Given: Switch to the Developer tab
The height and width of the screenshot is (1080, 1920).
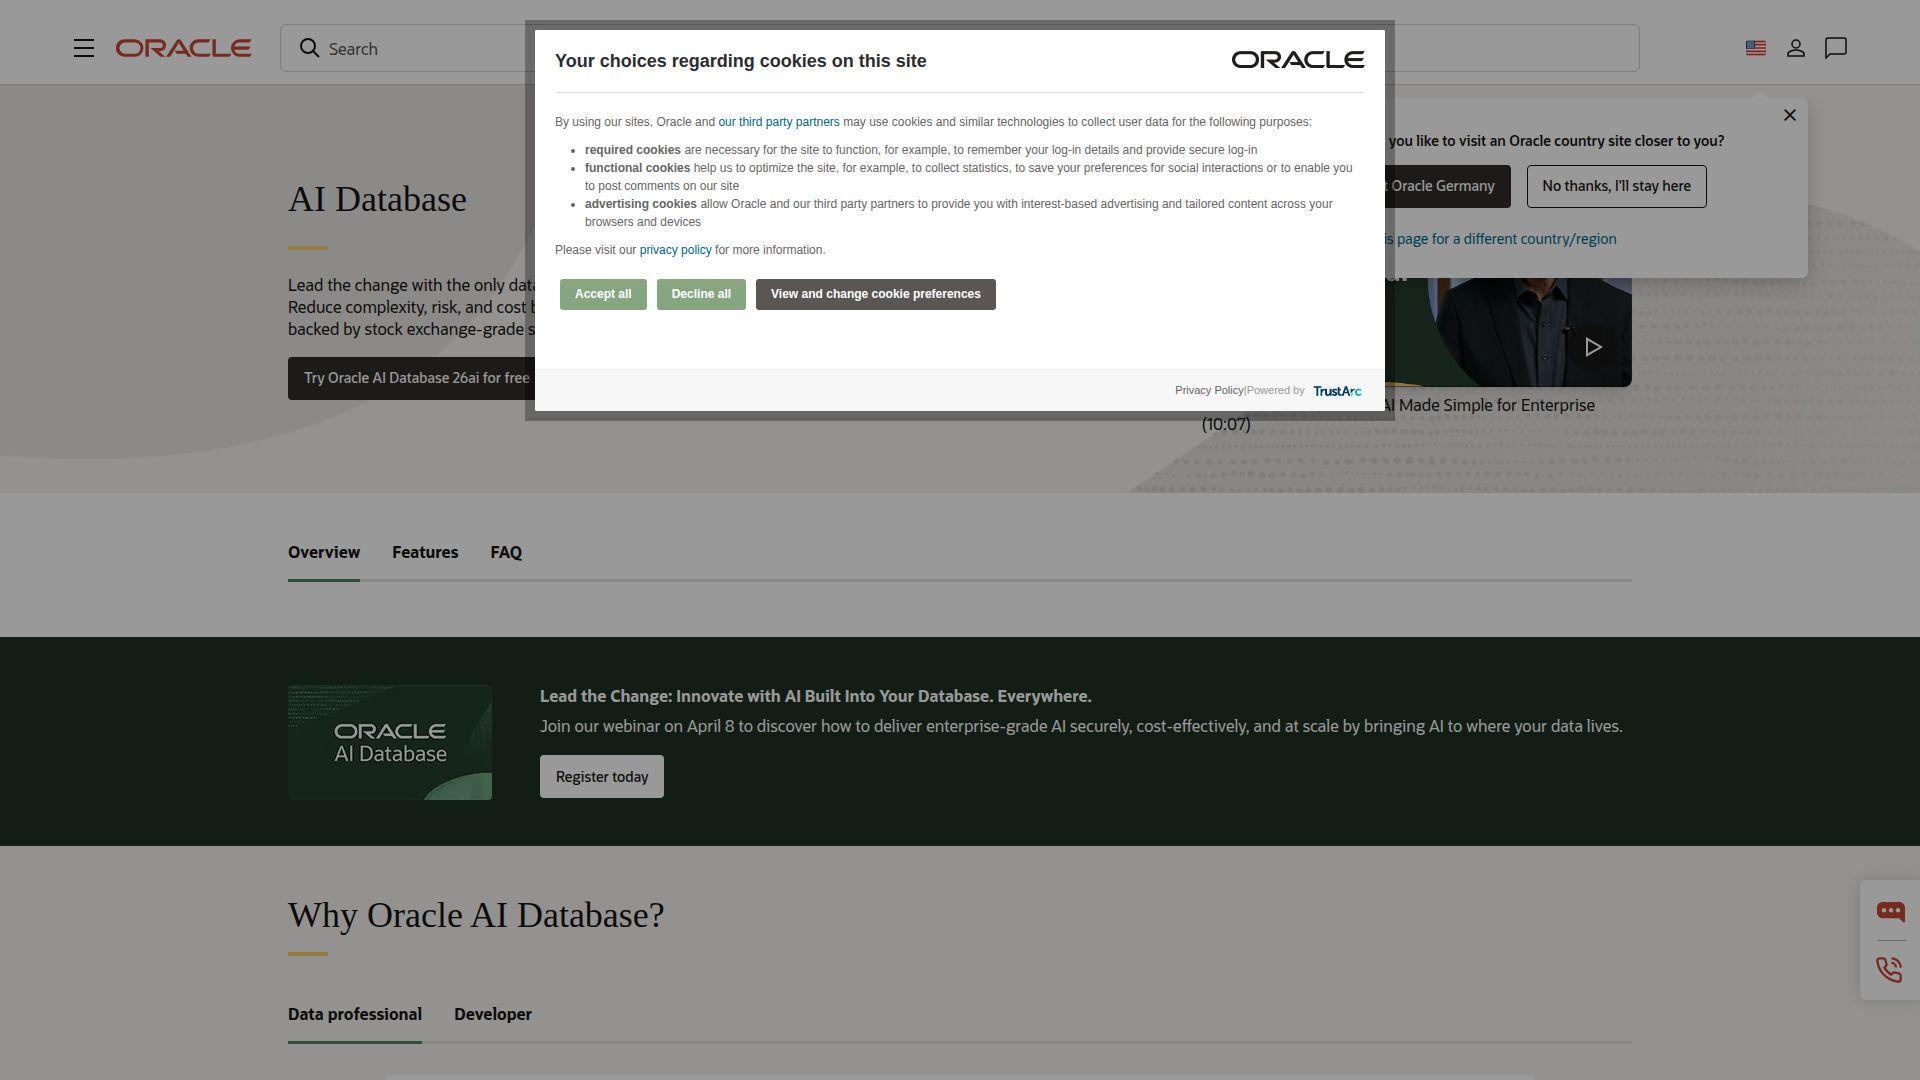Looking at the screenshot, I should [x=492, y=1014].
